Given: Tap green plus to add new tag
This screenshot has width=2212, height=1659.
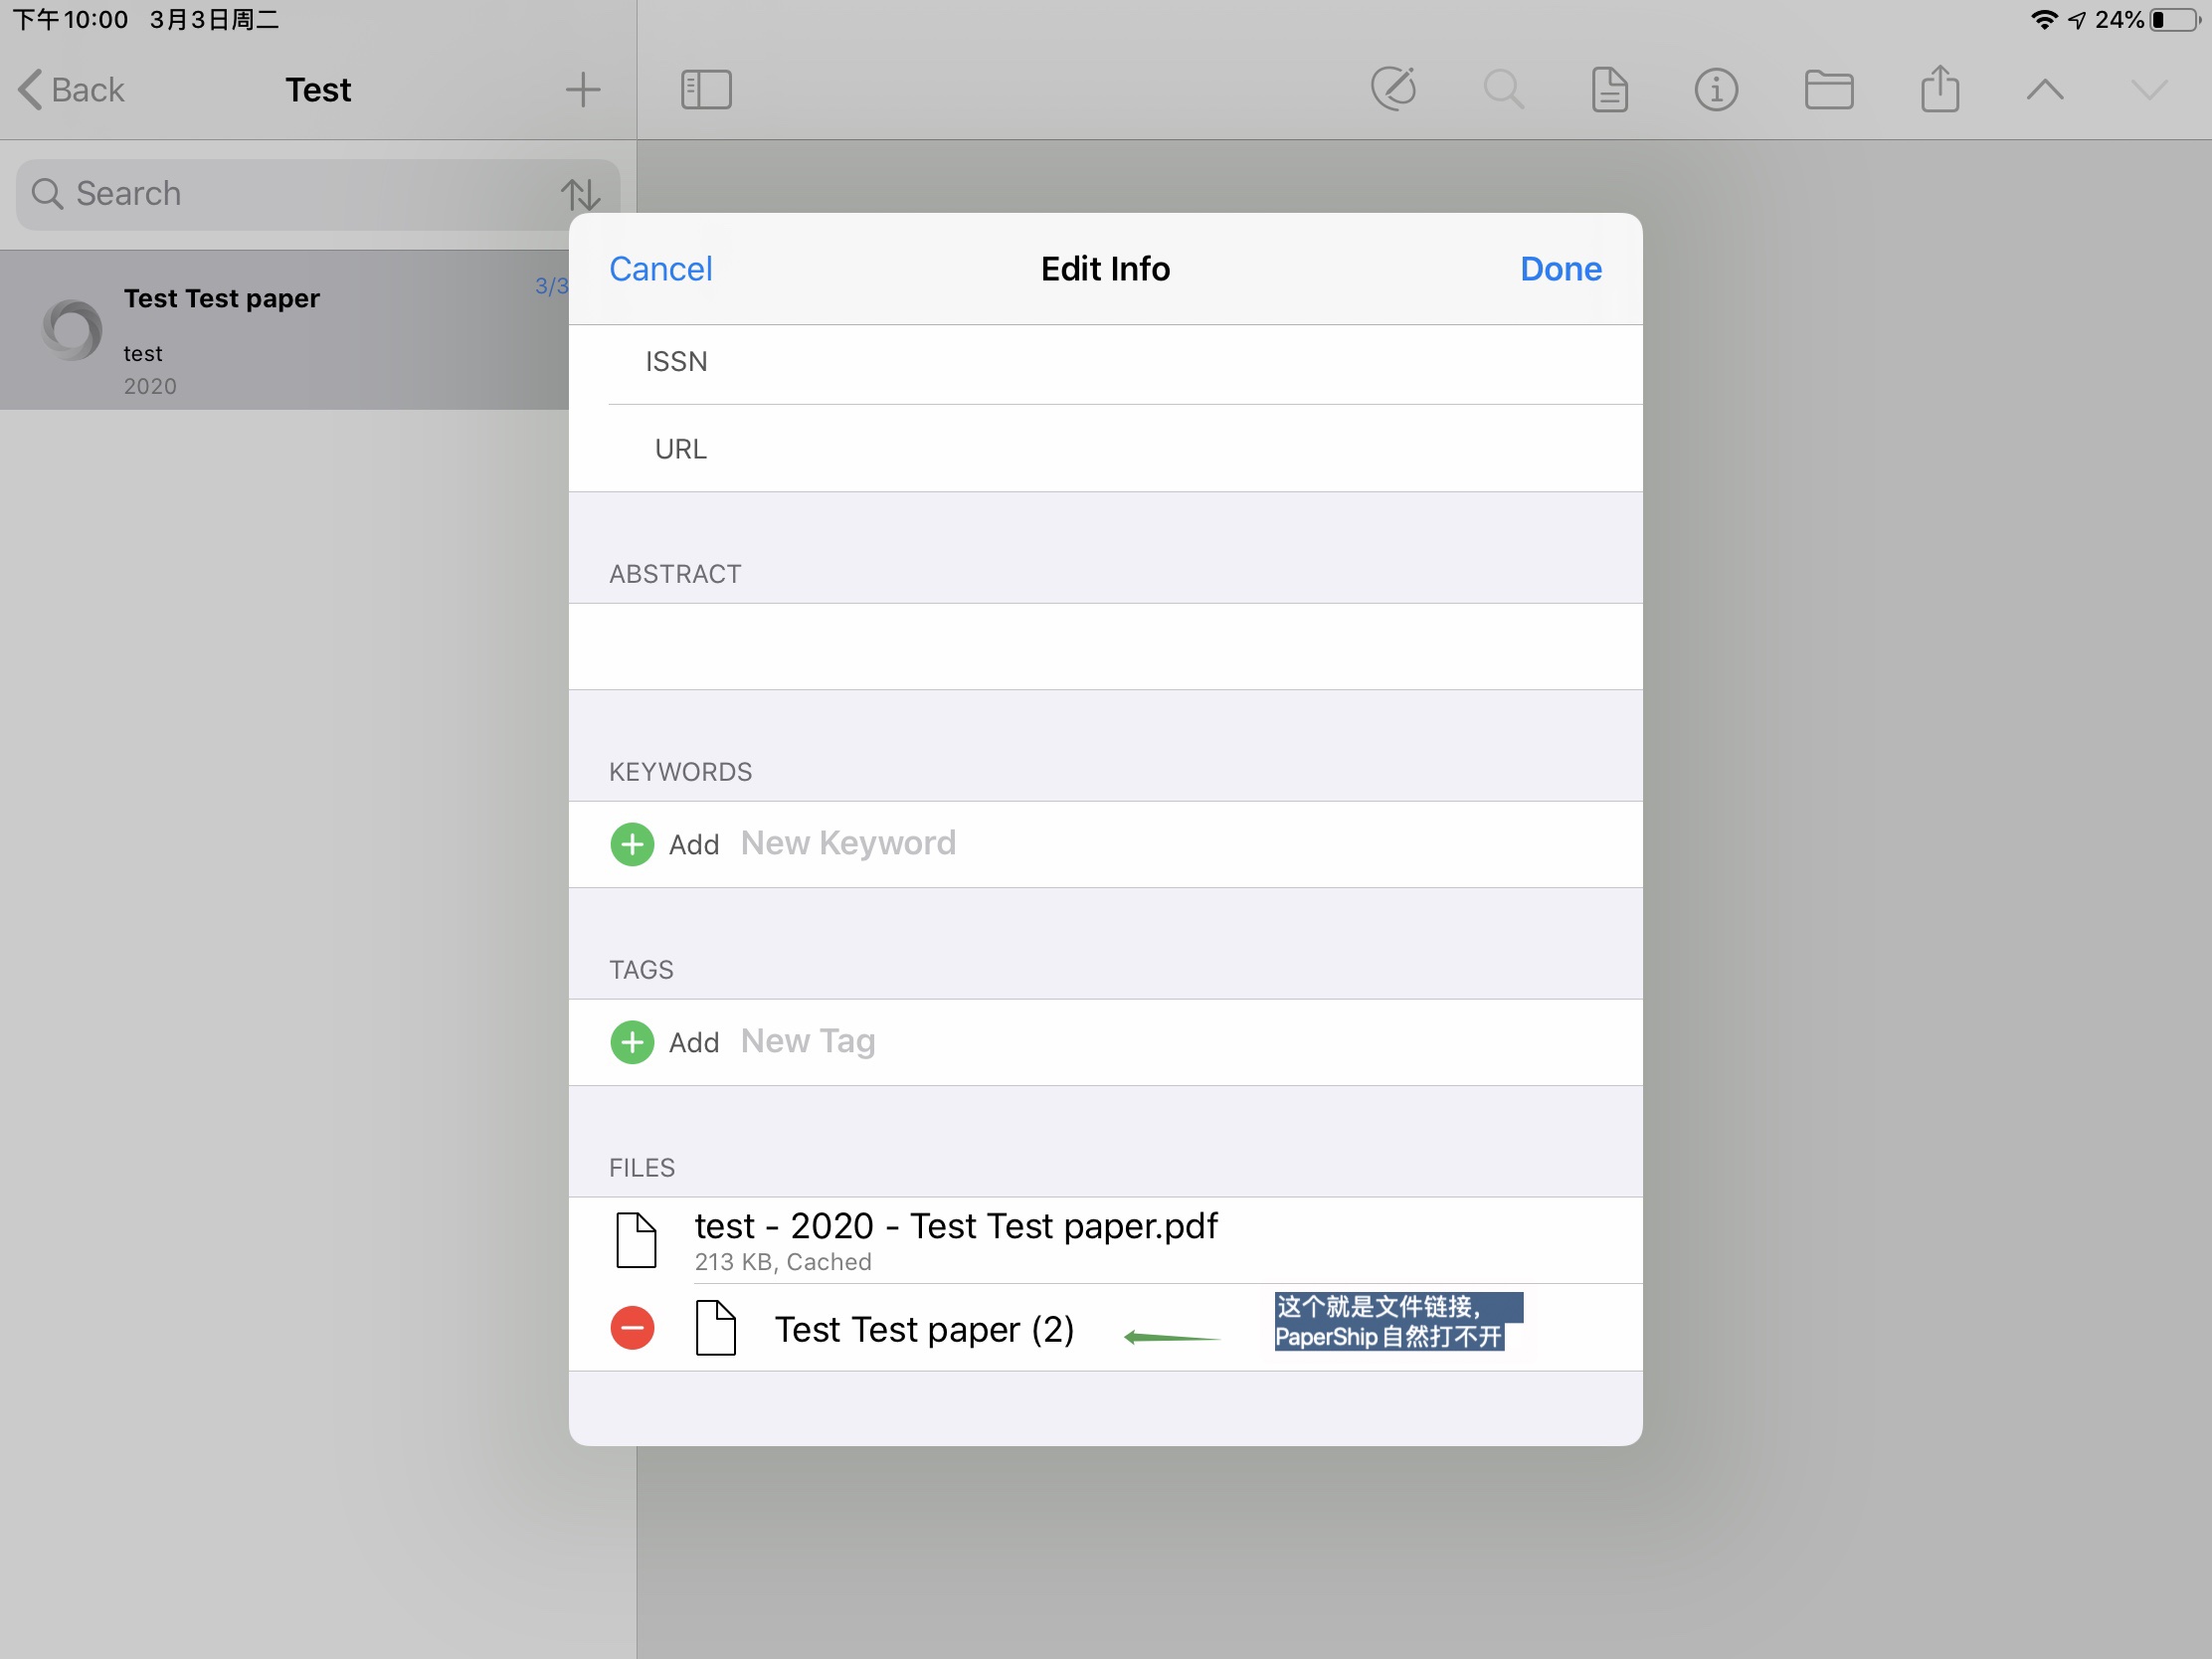Looking at the screenshot, I should pyautogui.click(x=632, y=1042).
